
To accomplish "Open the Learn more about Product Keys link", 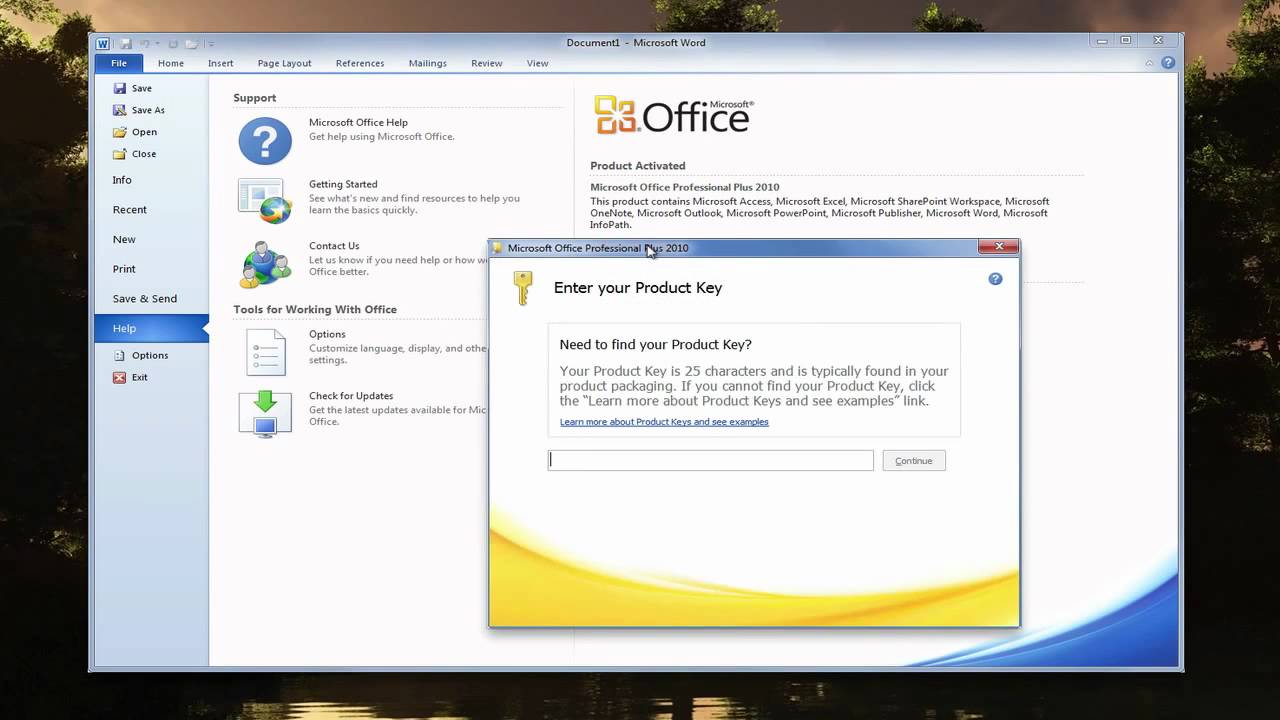I will [x=664, y=422].
